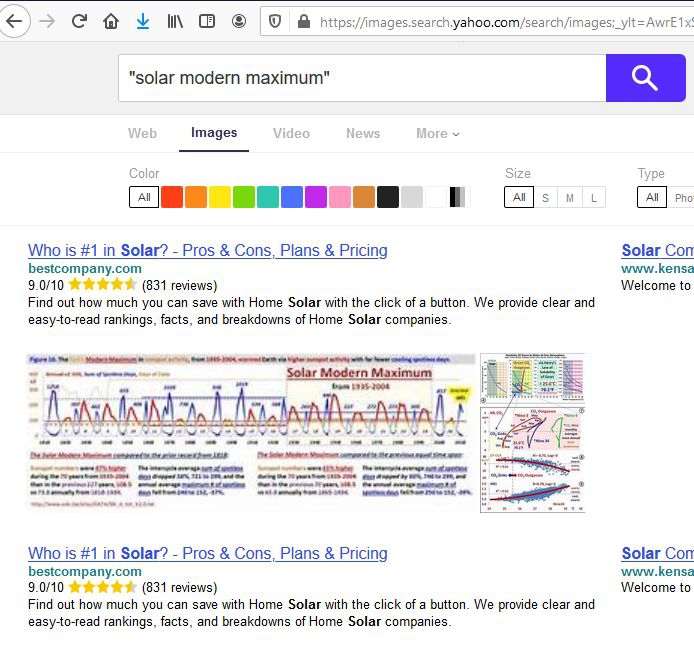Image resolution: width=694 pixels, height=660 pixels.
Task: Open the browser home page
Action: click(x=111, y=21)
